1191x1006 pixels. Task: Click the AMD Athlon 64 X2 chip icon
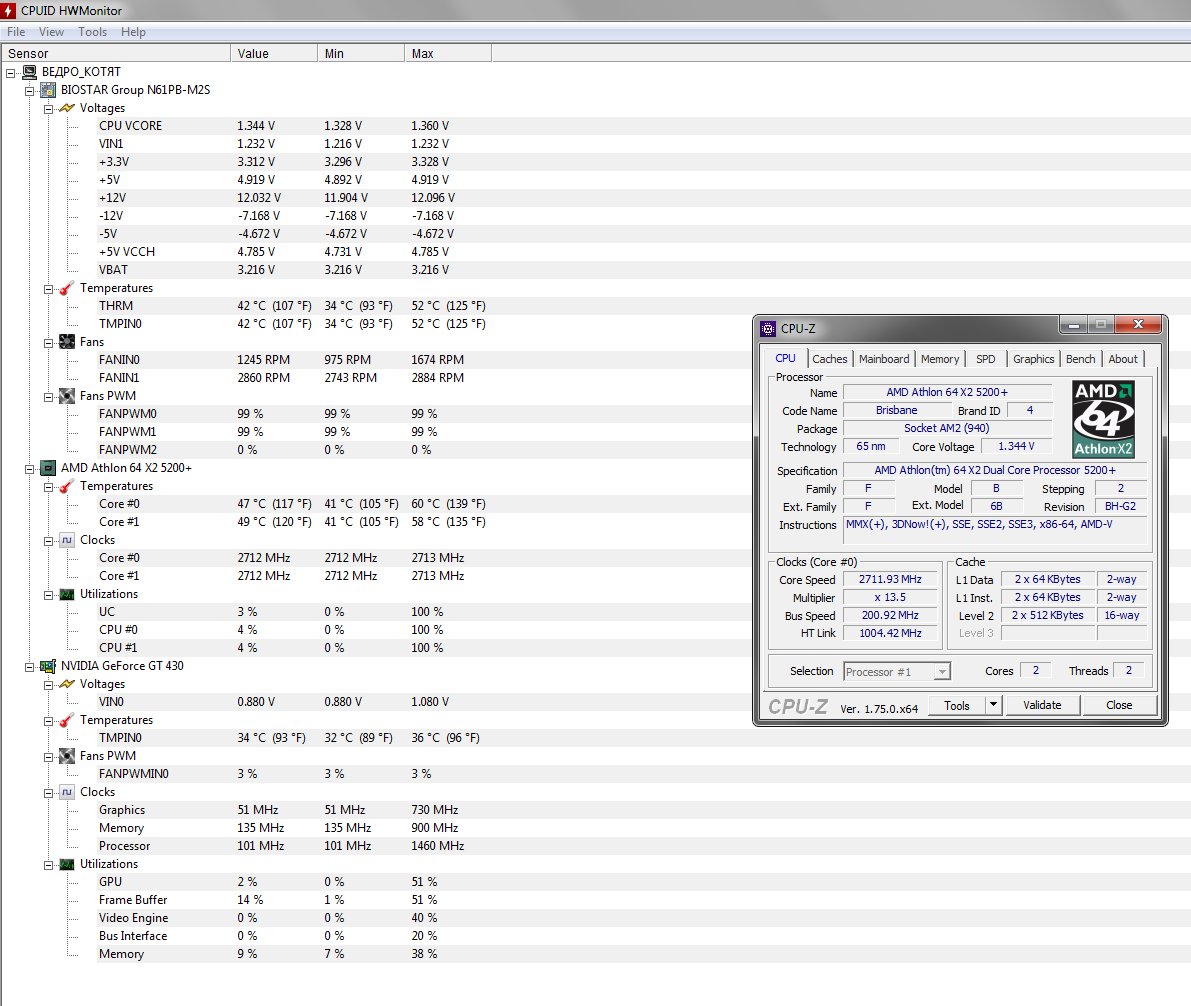pos(48,468)
